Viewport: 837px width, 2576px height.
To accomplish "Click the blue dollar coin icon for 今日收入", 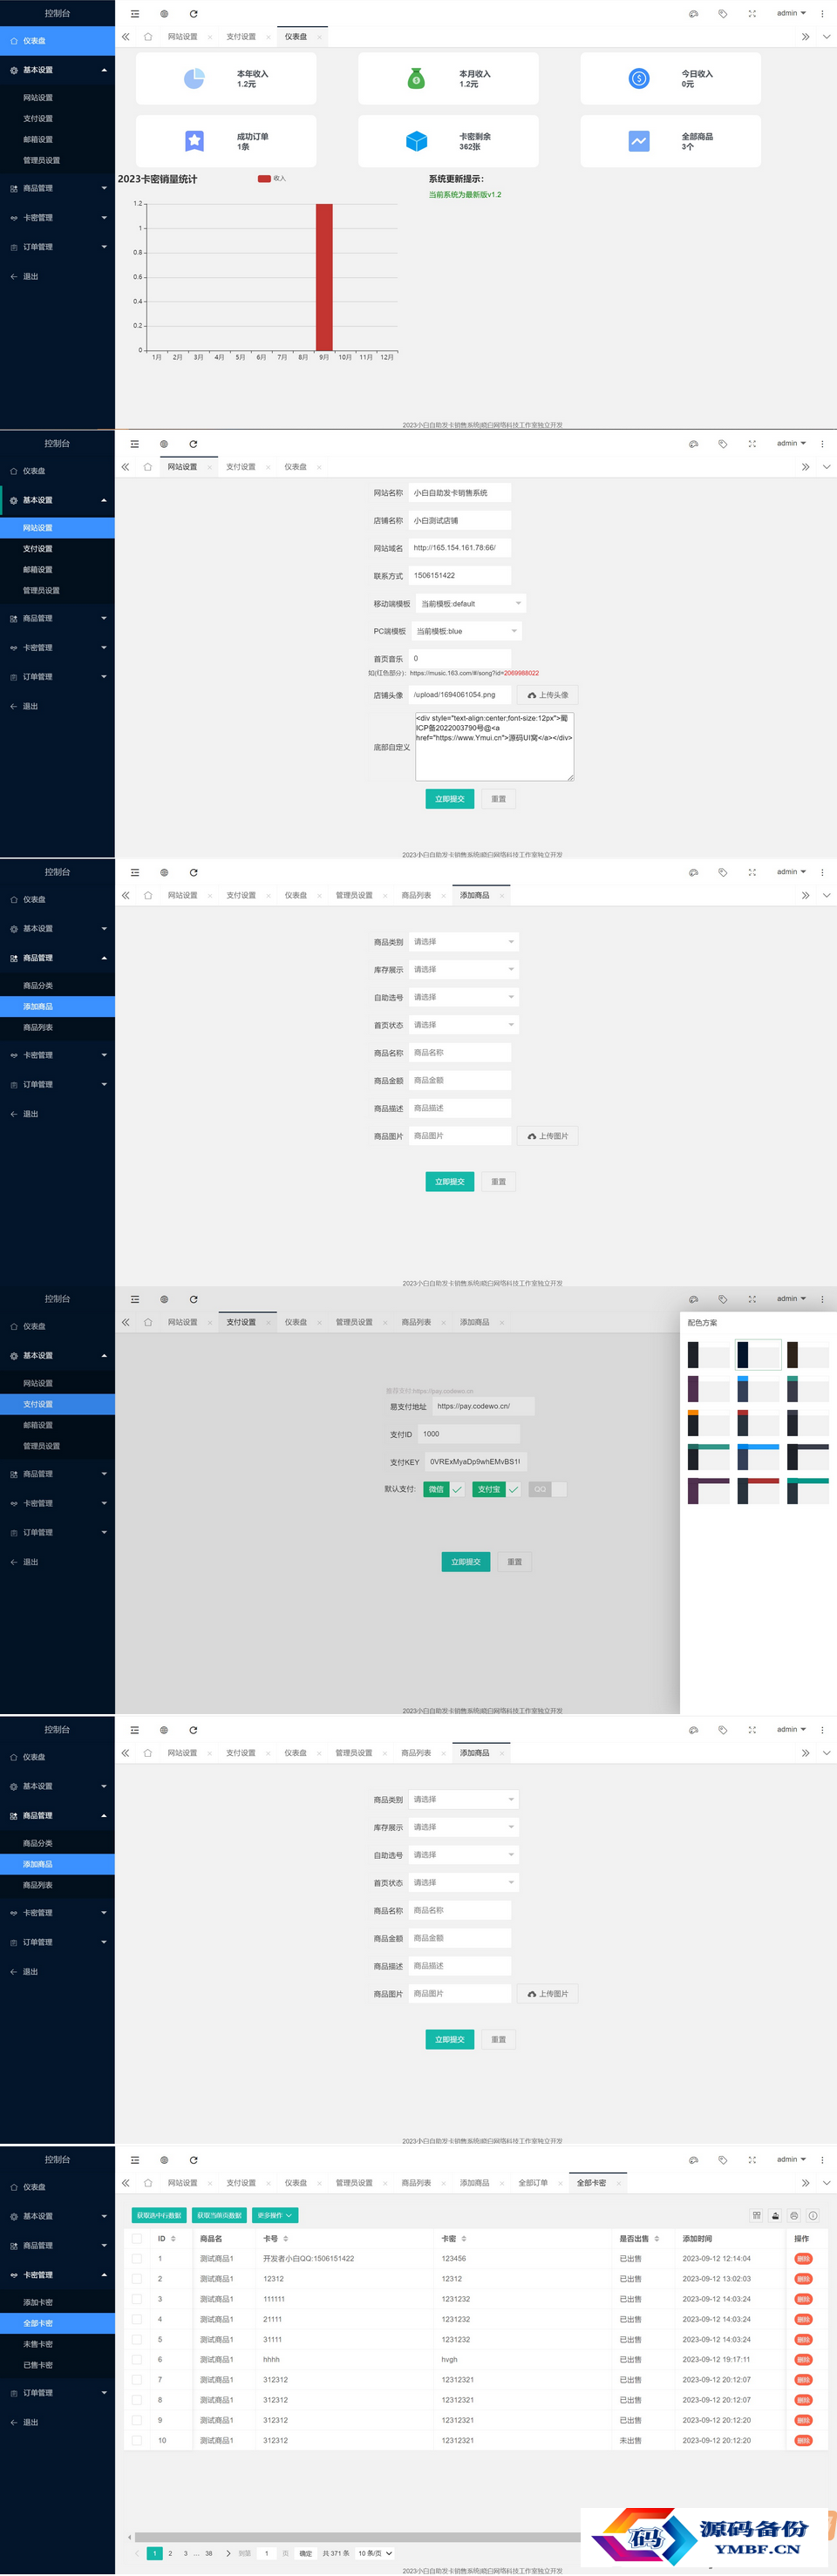I will tap(639, 78).
